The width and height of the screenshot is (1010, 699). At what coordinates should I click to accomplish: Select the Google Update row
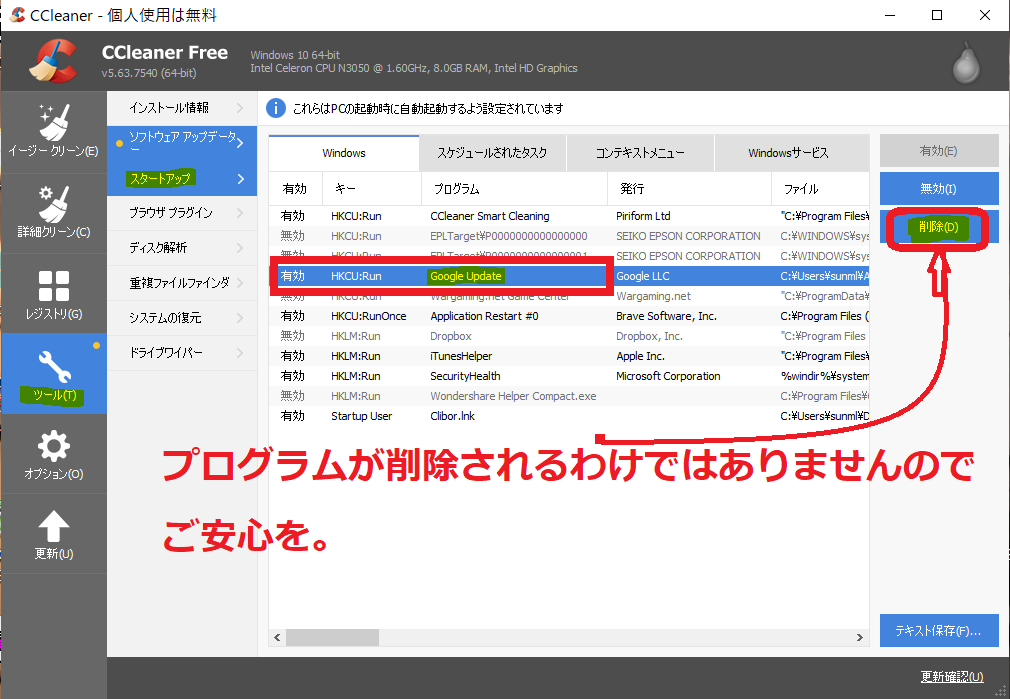point(569,276)
